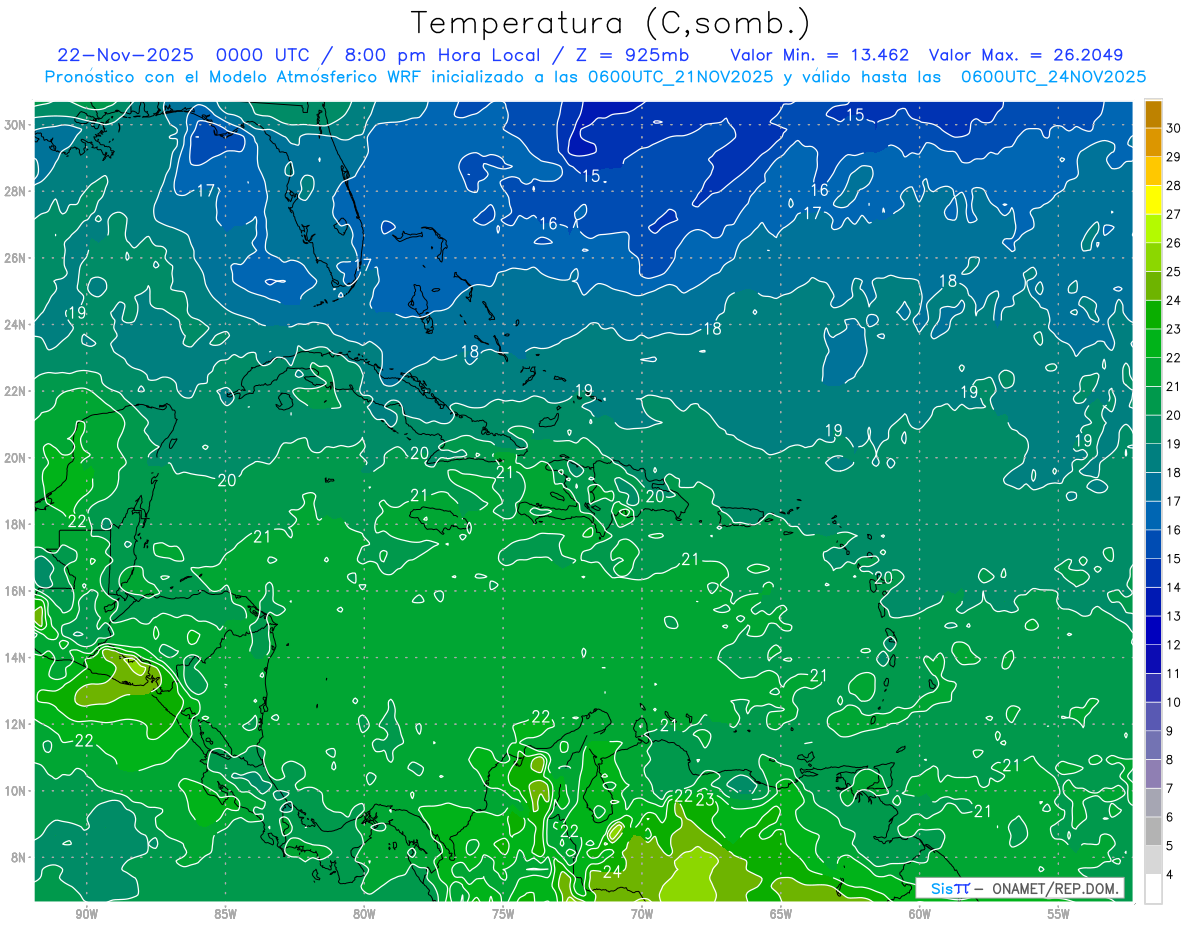Click the "80W" longitude axis label
The height and width of the screenshot is (927, 1200).
364,914
